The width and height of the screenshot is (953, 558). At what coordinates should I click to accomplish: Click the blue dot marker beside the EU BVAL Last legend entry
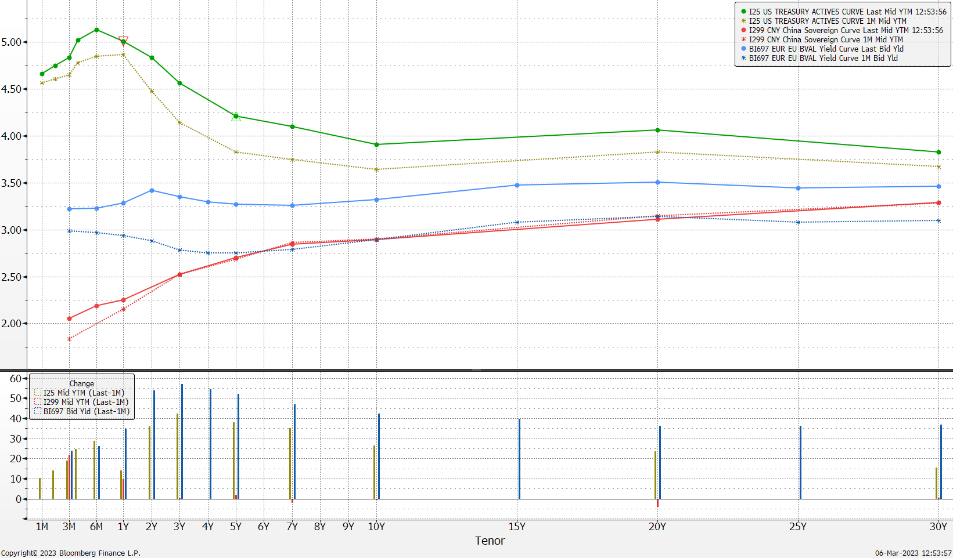point(744,49)
